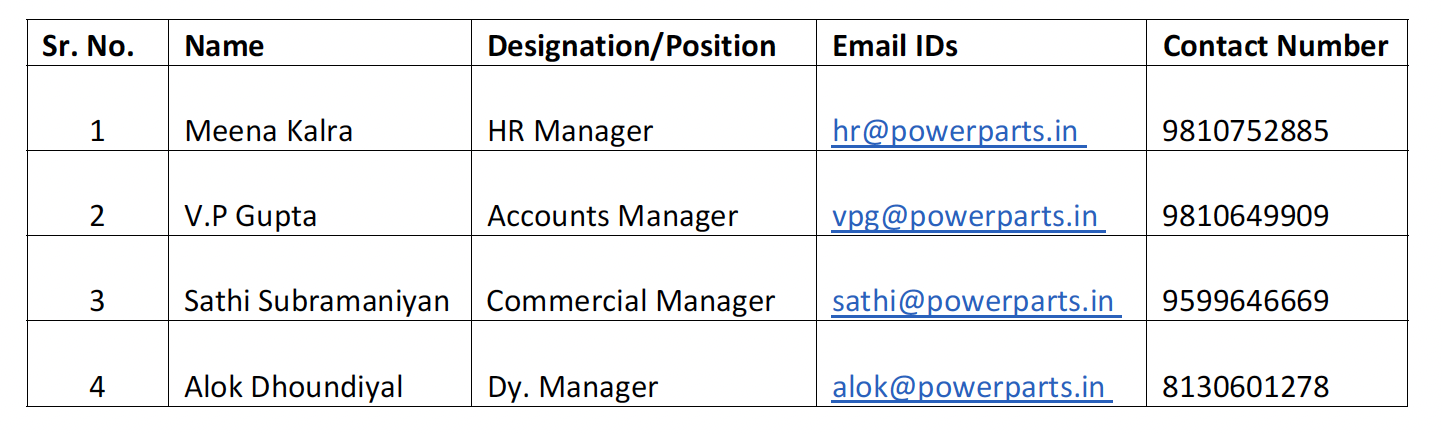Screen dimensions: 1442x434
Task: Click the Alok Dhoundiyal name cell
Action: (x=294, y=387)
